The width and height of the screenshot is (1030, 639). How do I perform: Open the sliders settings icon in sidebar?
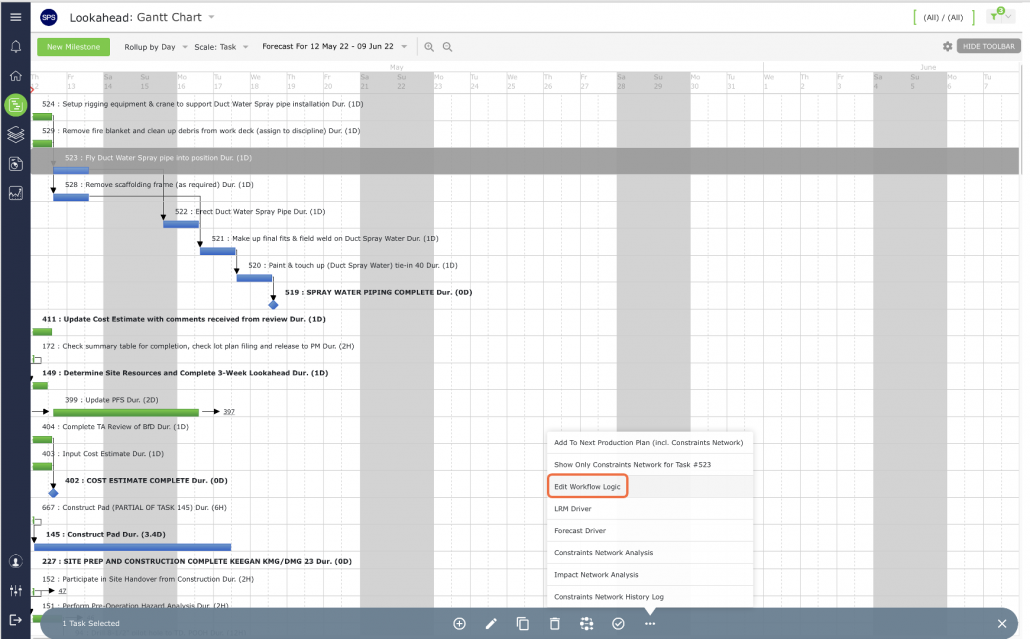click(16, 590)
